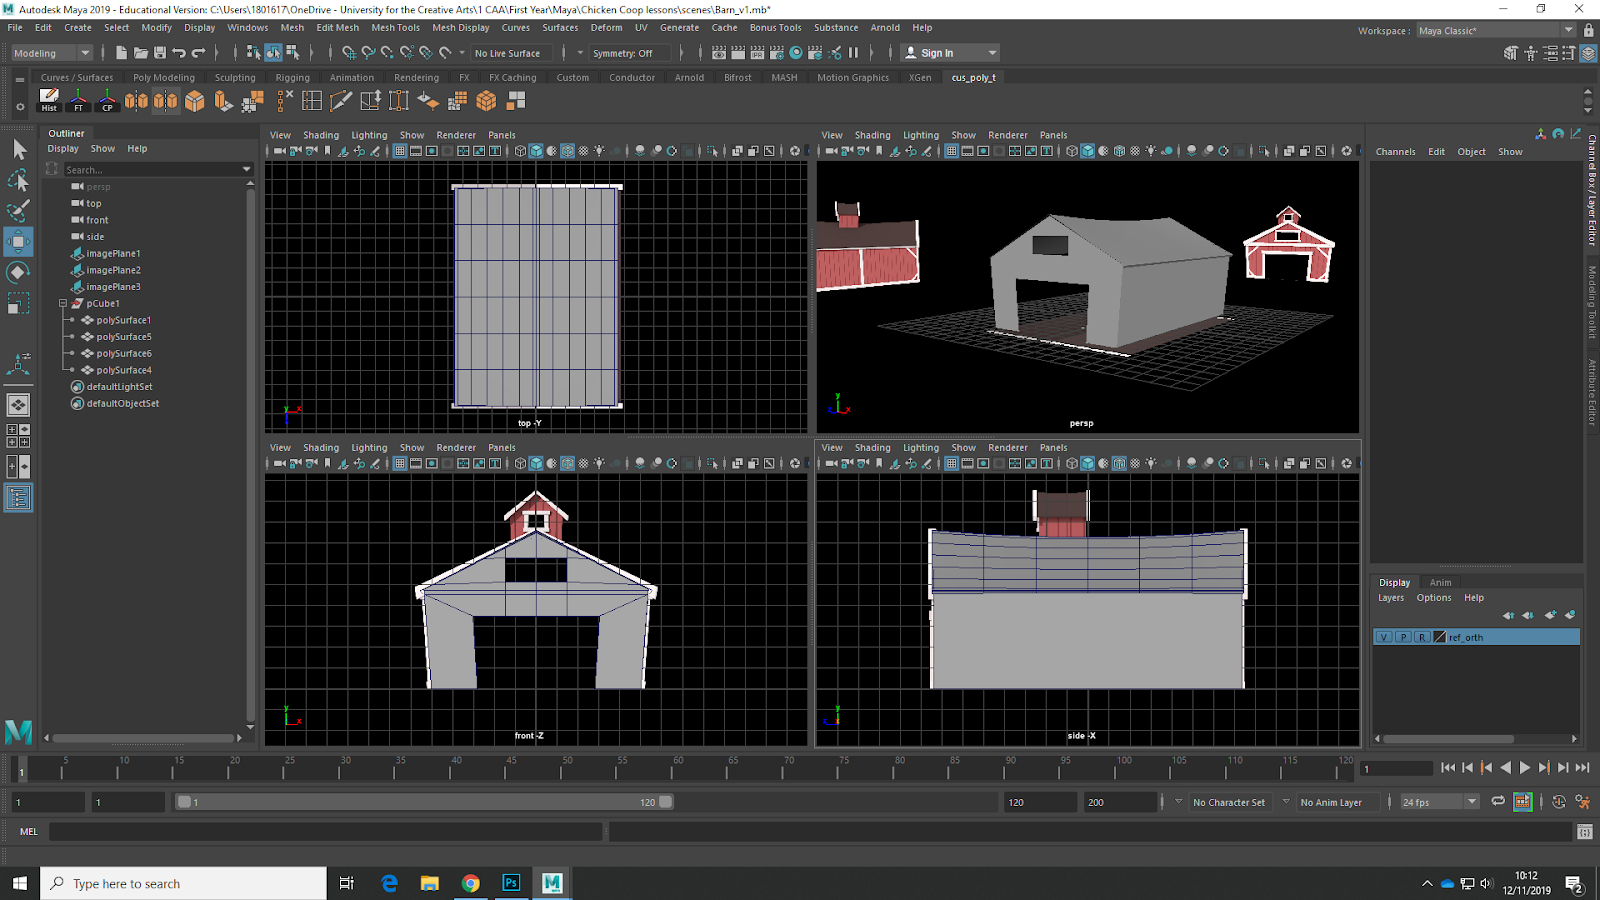Open the Mesh Tools menu

pos(395,28)
